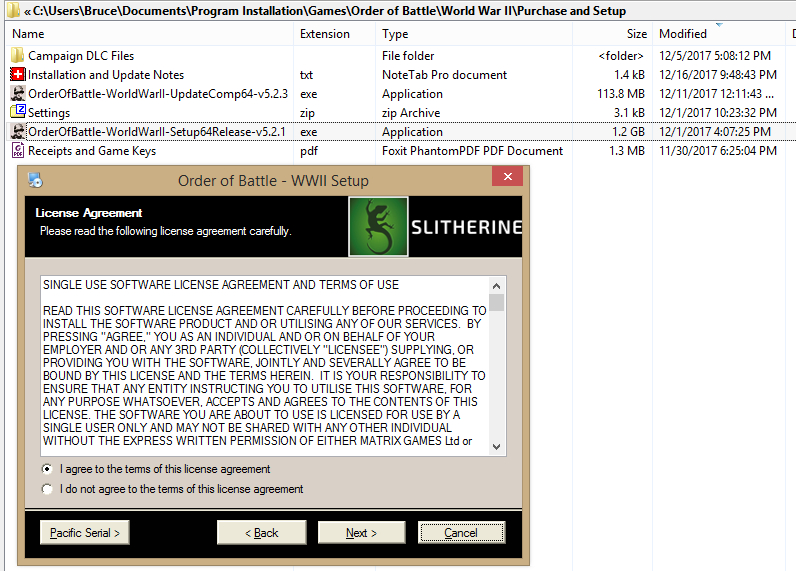Viewport: 796px width, 571px height.
Task: Click the '1.3 MB' size cell
Action: (626, 151)
